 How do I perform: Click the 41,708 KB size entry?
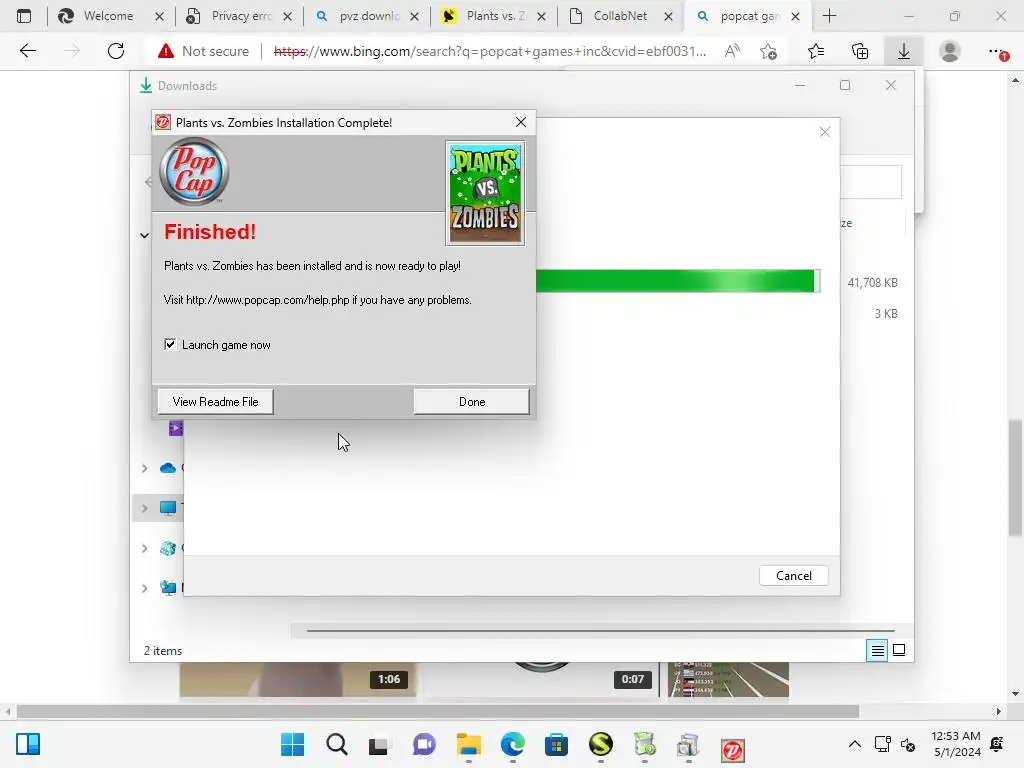(872, 283)
